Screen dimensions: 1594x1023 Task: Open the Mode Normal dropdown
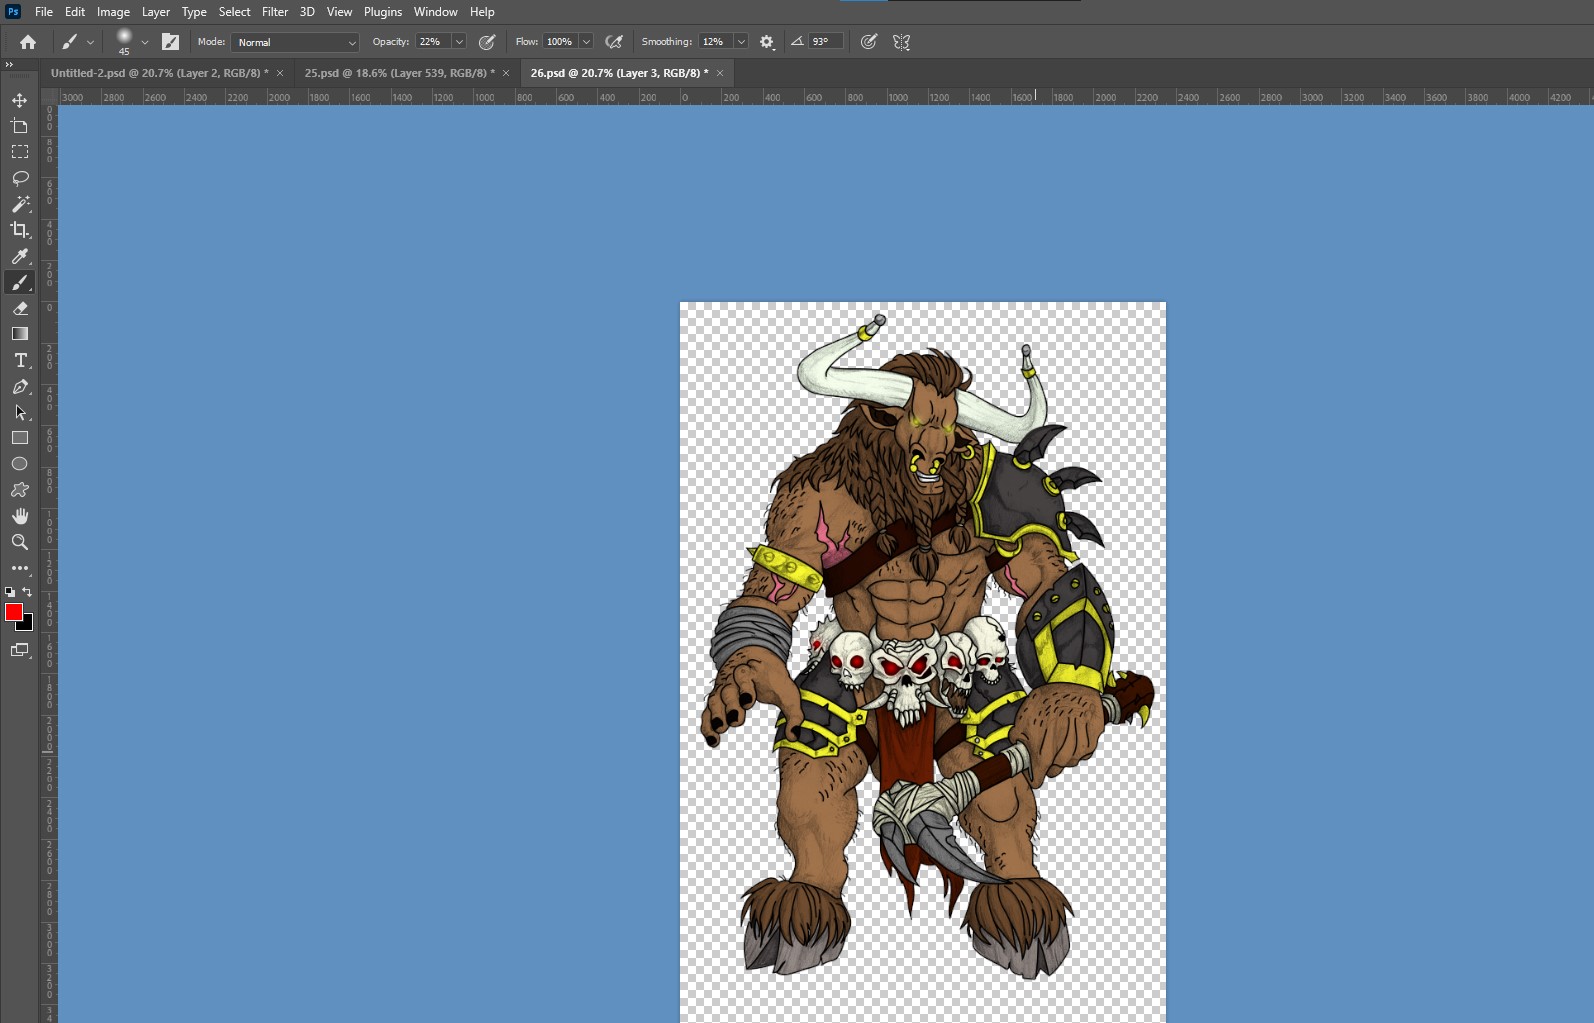click(295, 42)
